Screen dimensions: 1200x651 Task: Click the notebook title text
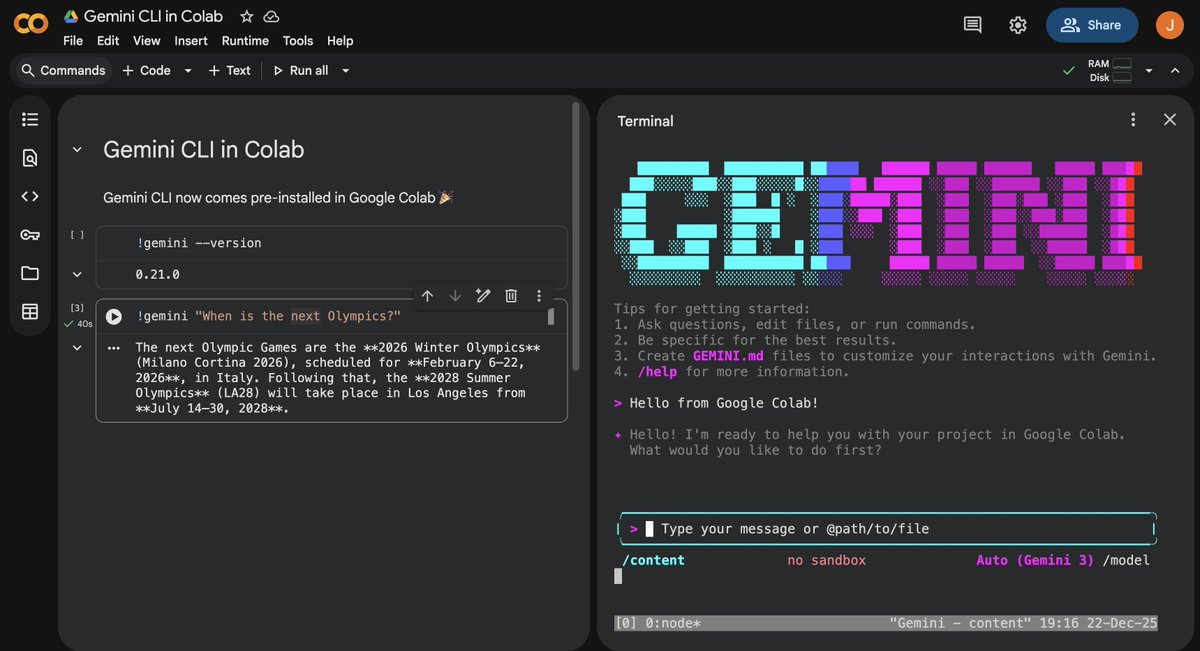(153, 16)
